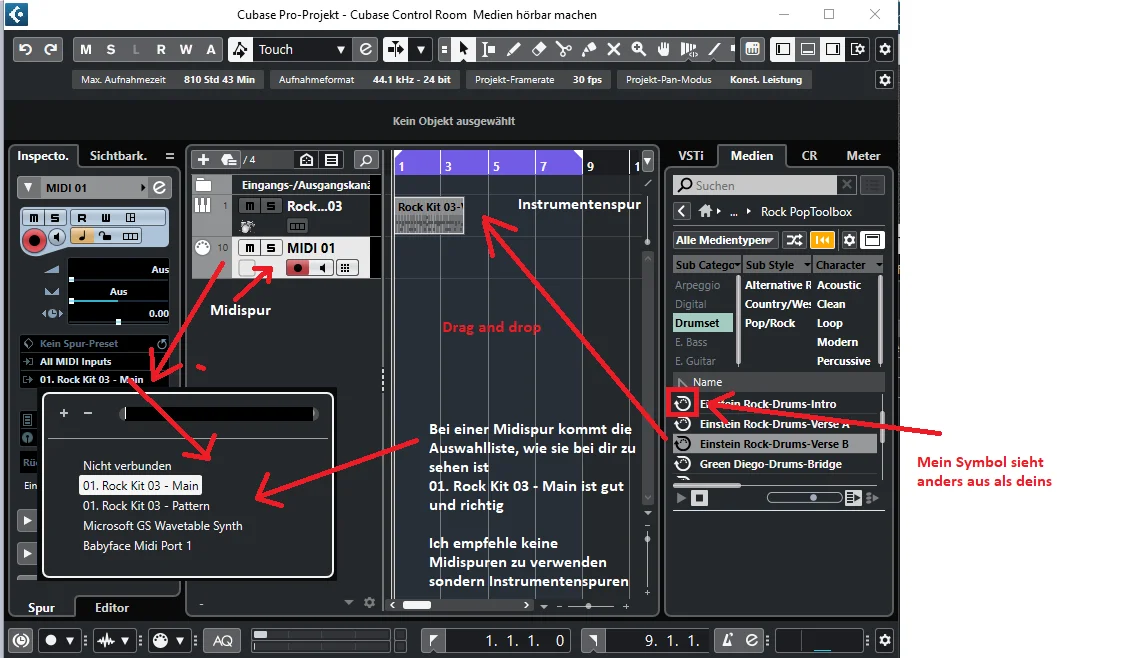1135x658 pixels.
Task: Click the redo arrow in the toolbar
Action: [x=51, y=49]
